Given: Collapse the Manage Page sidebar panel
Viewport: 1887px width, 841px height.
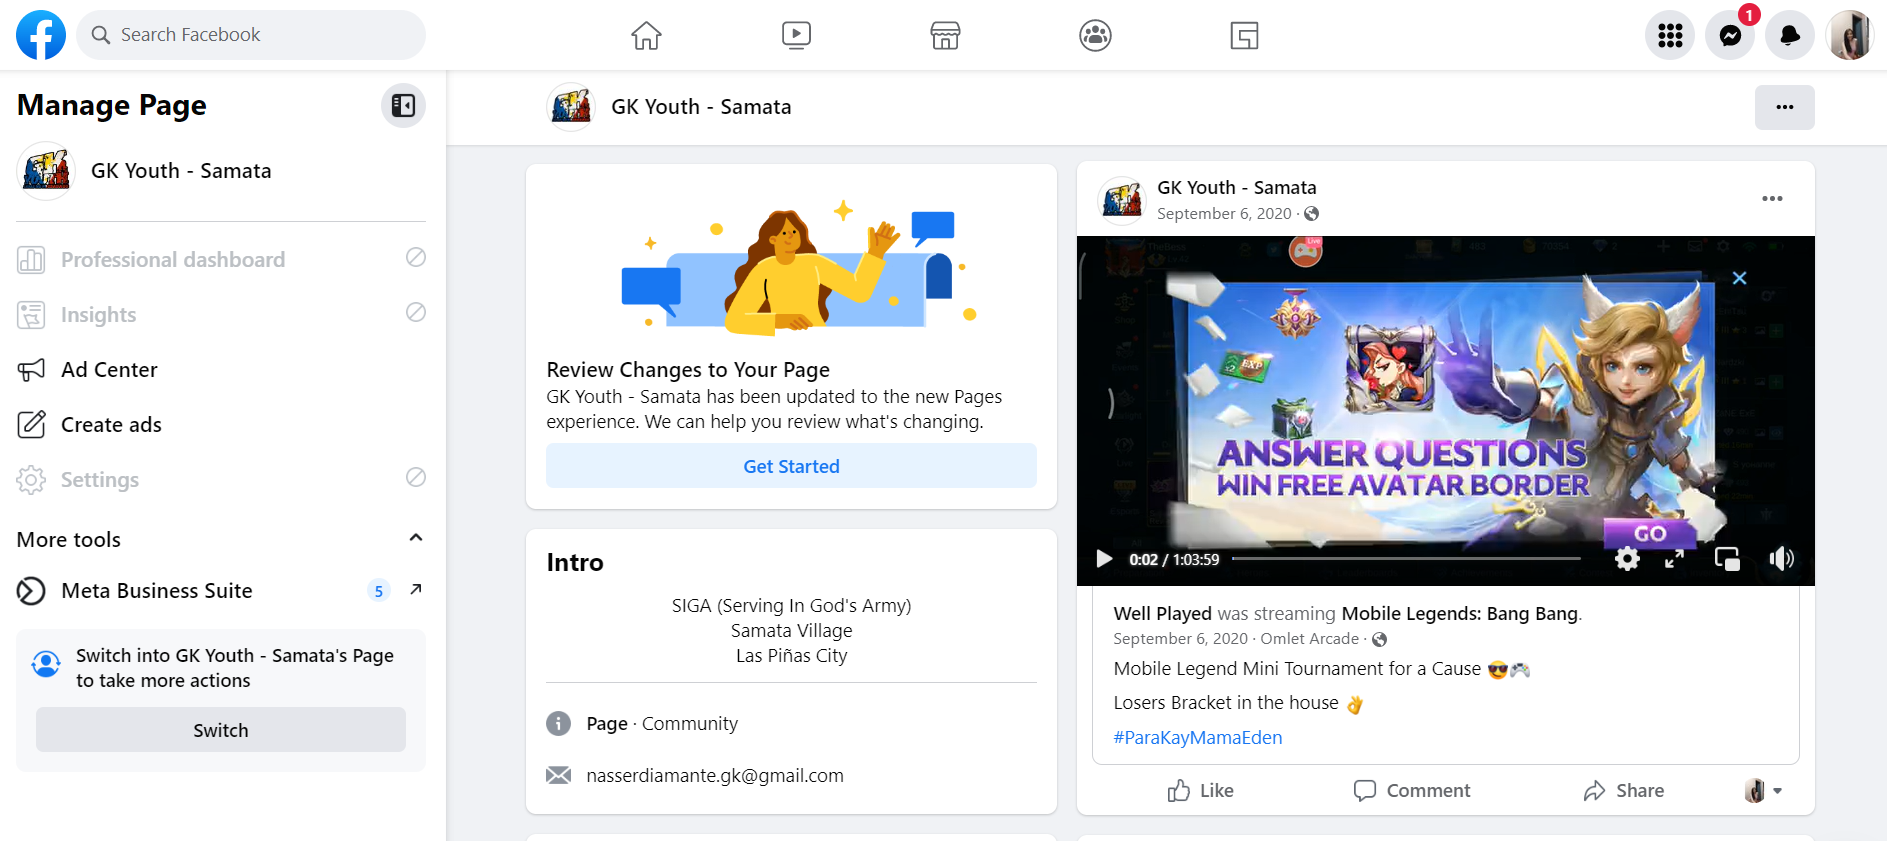Looking at the screenshot, I should click(x=403, y=105).
